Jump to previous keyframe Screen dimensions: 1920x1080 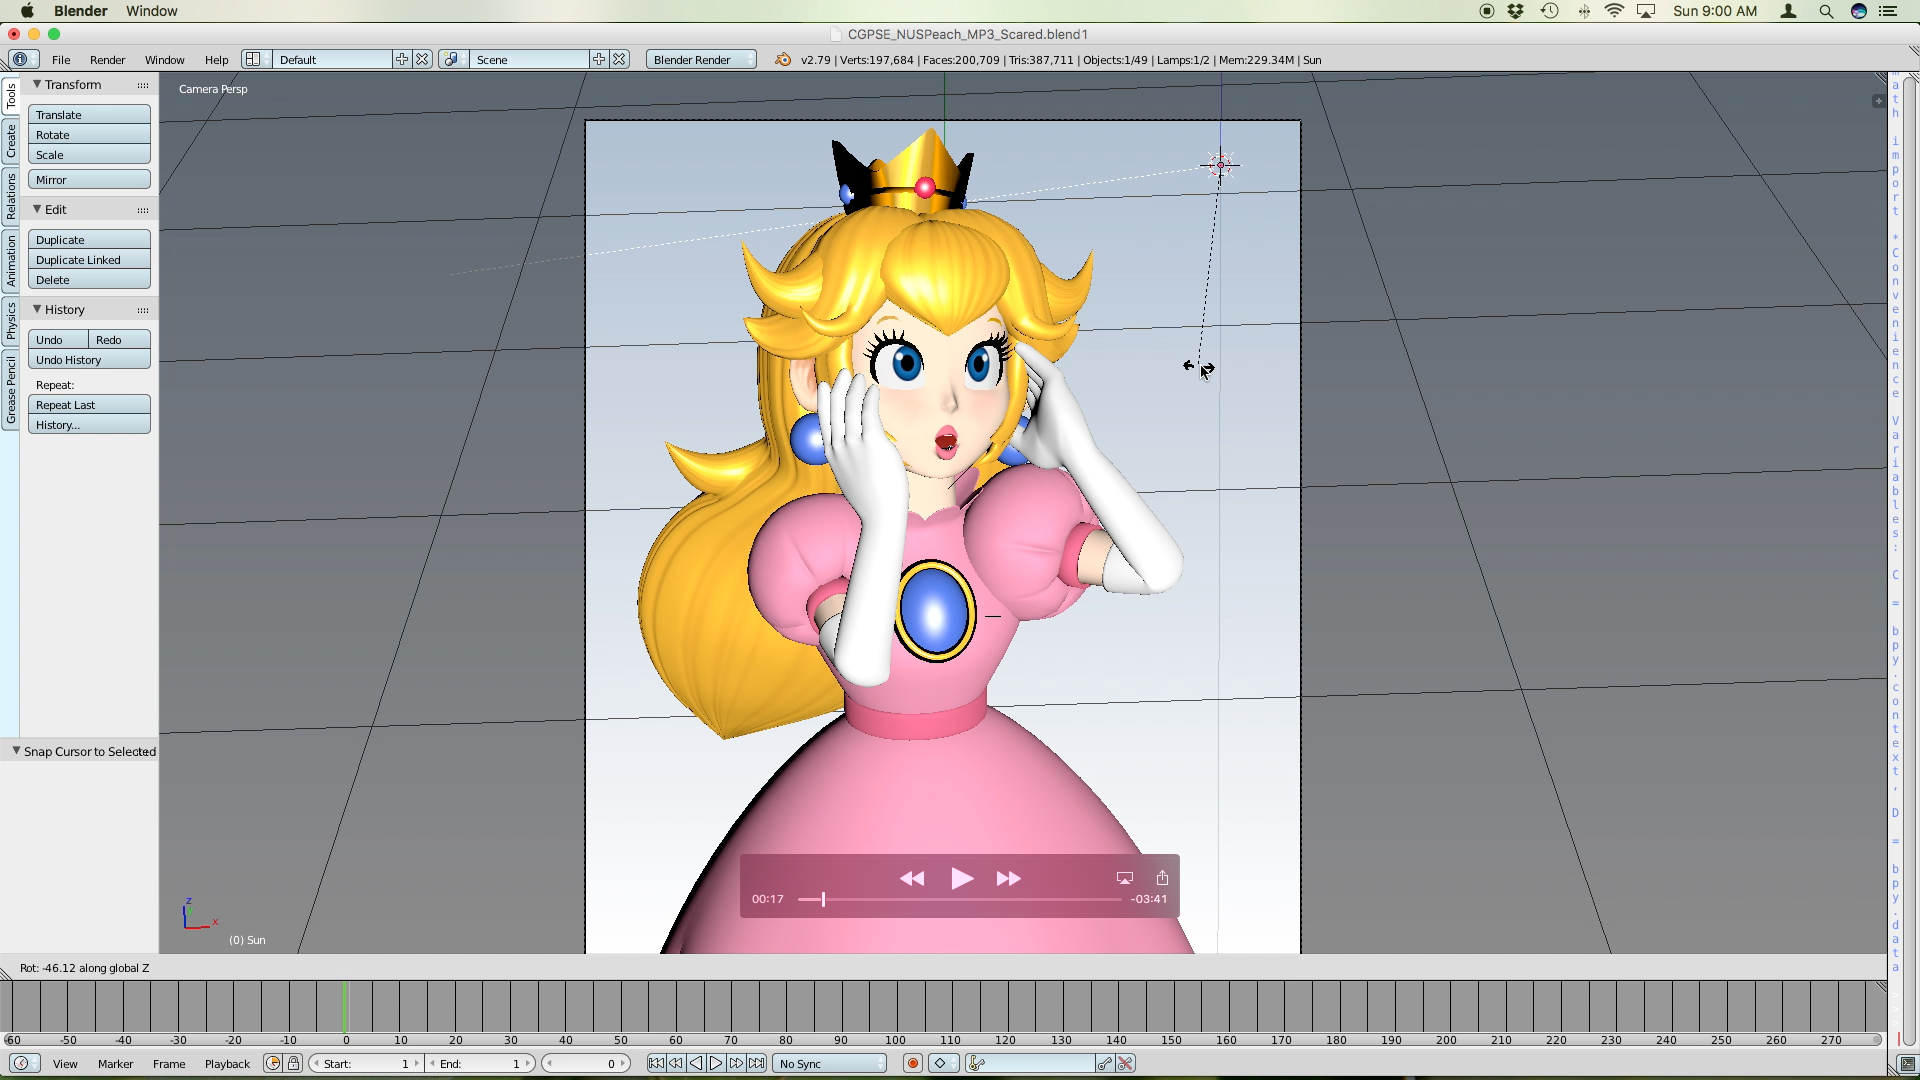[x=676, y=1063]
